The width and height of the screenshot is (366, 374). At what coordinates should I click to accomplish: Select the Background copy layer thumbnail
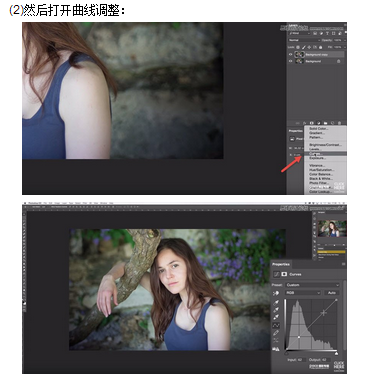(x=299, y=54)
